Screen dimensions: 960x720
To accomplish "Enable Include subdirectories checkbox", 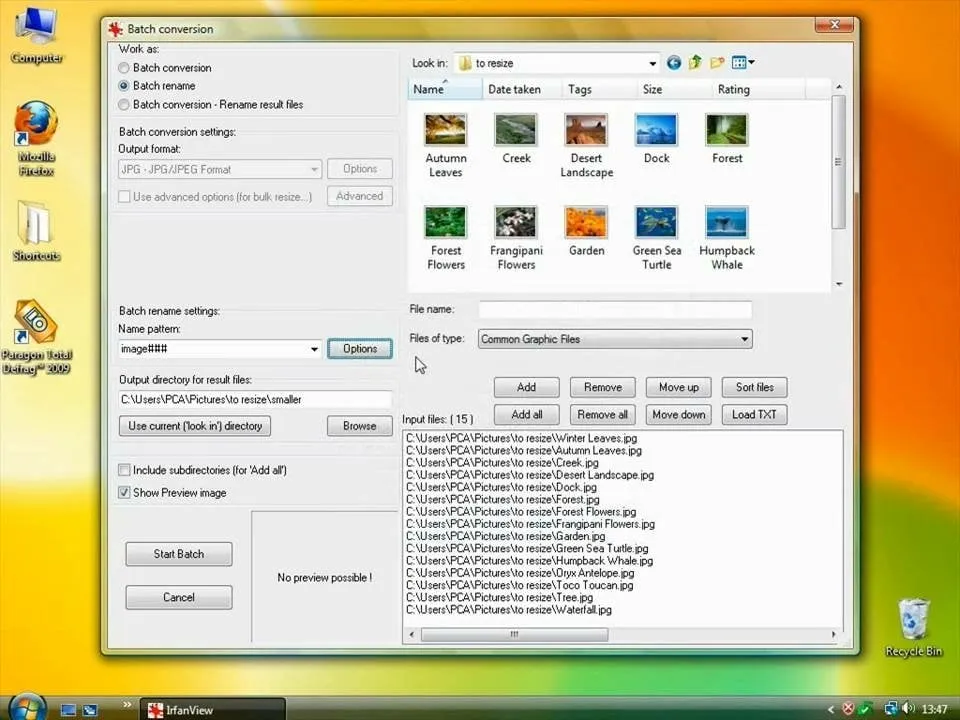I will pos(124,470).
